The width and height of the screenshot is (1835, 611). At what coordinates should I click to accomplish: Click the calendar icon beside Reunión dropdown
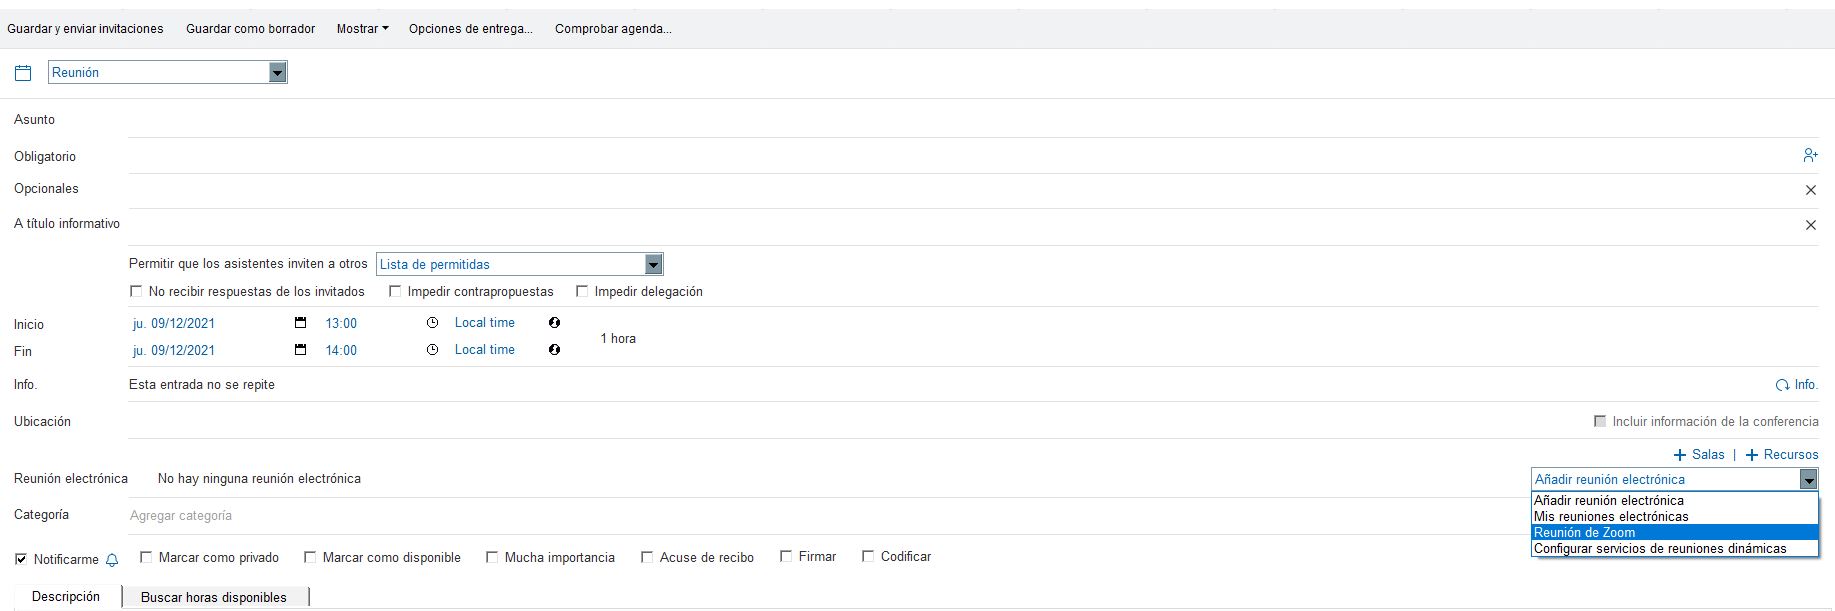[x=23, y=73]
